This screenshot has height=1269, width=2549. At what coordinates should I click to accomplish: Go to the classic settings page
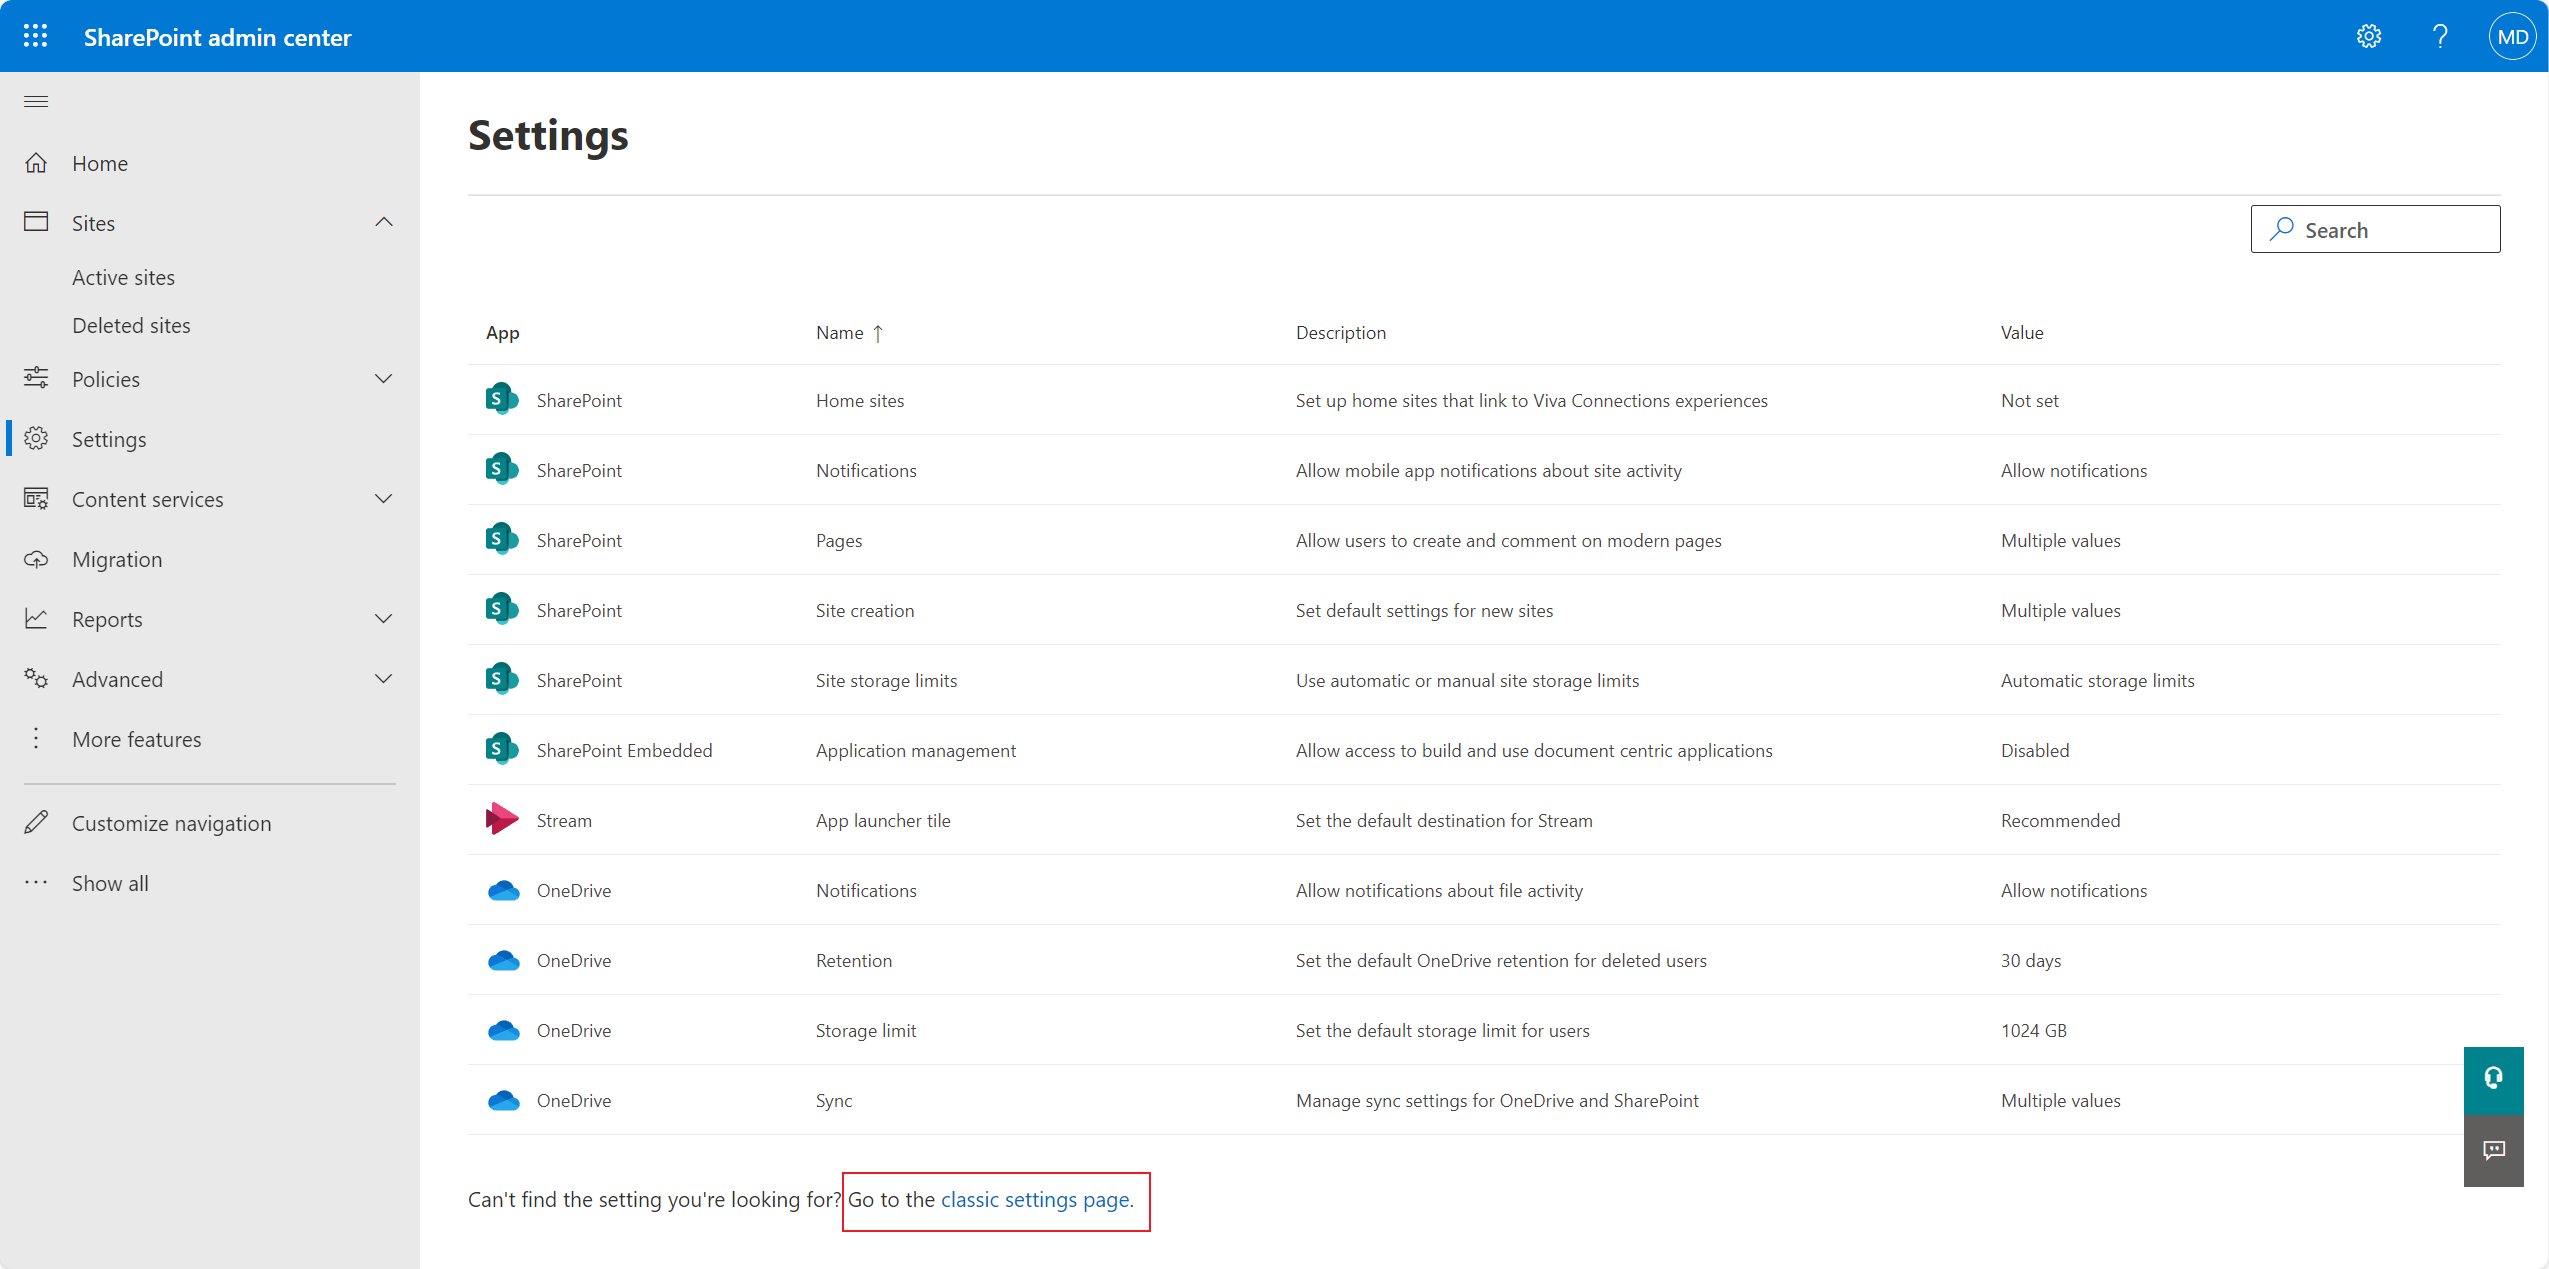click(x=1035, y=1199)
